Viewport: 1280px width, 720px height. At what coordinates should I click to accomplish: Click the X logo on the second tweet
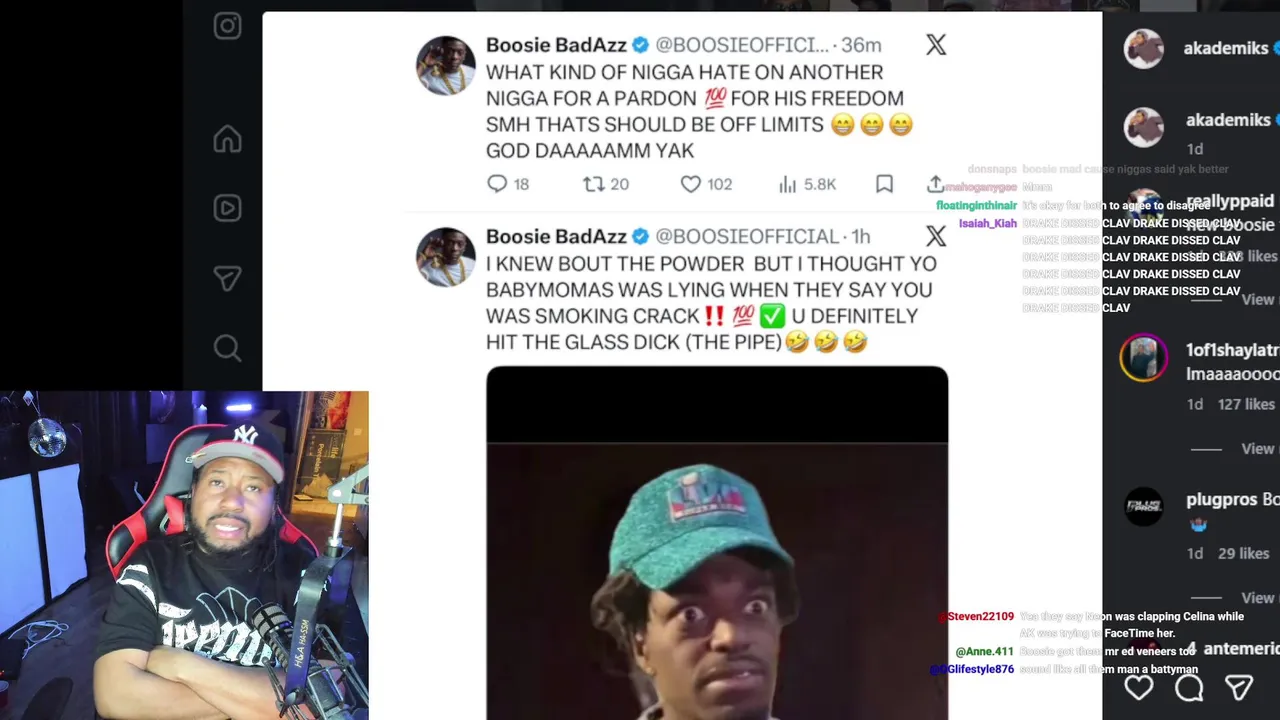point(936,236)
